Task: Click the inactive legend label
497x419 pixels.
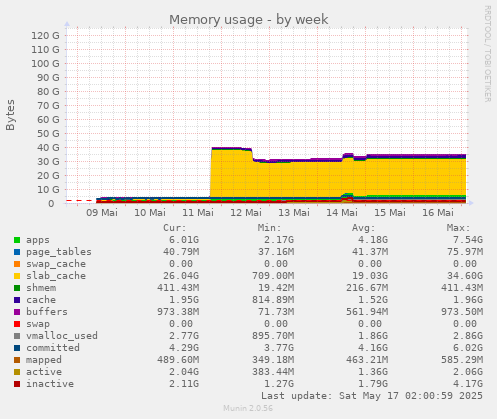Action: click(x=50, y=384)
